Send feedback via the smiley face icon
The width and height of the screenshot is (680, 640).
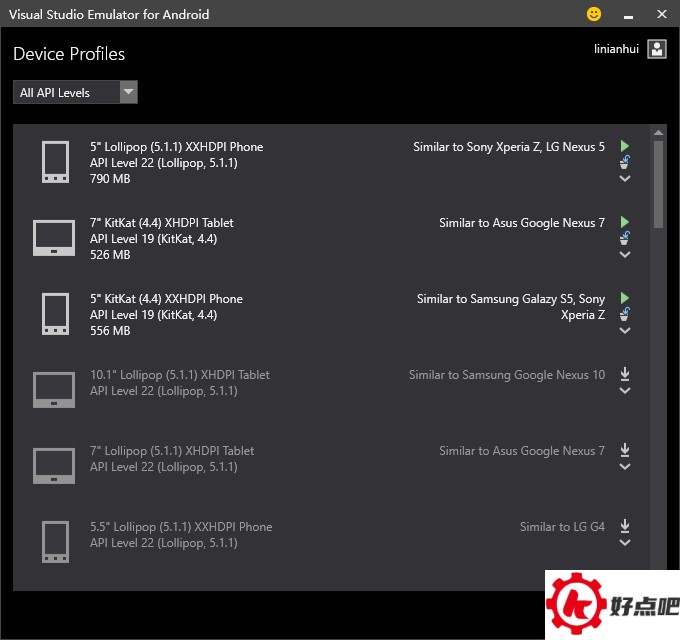[x=594, y=14]
